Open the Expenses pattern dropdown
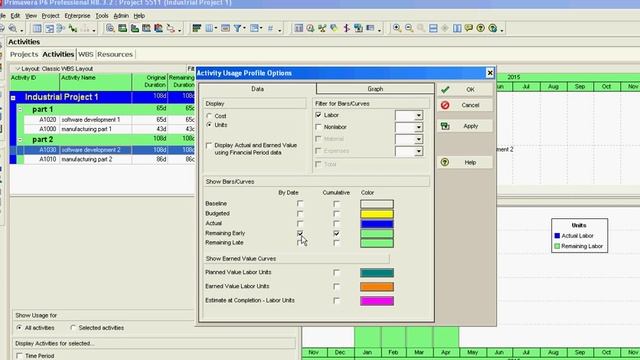 (x=418, y=151)
